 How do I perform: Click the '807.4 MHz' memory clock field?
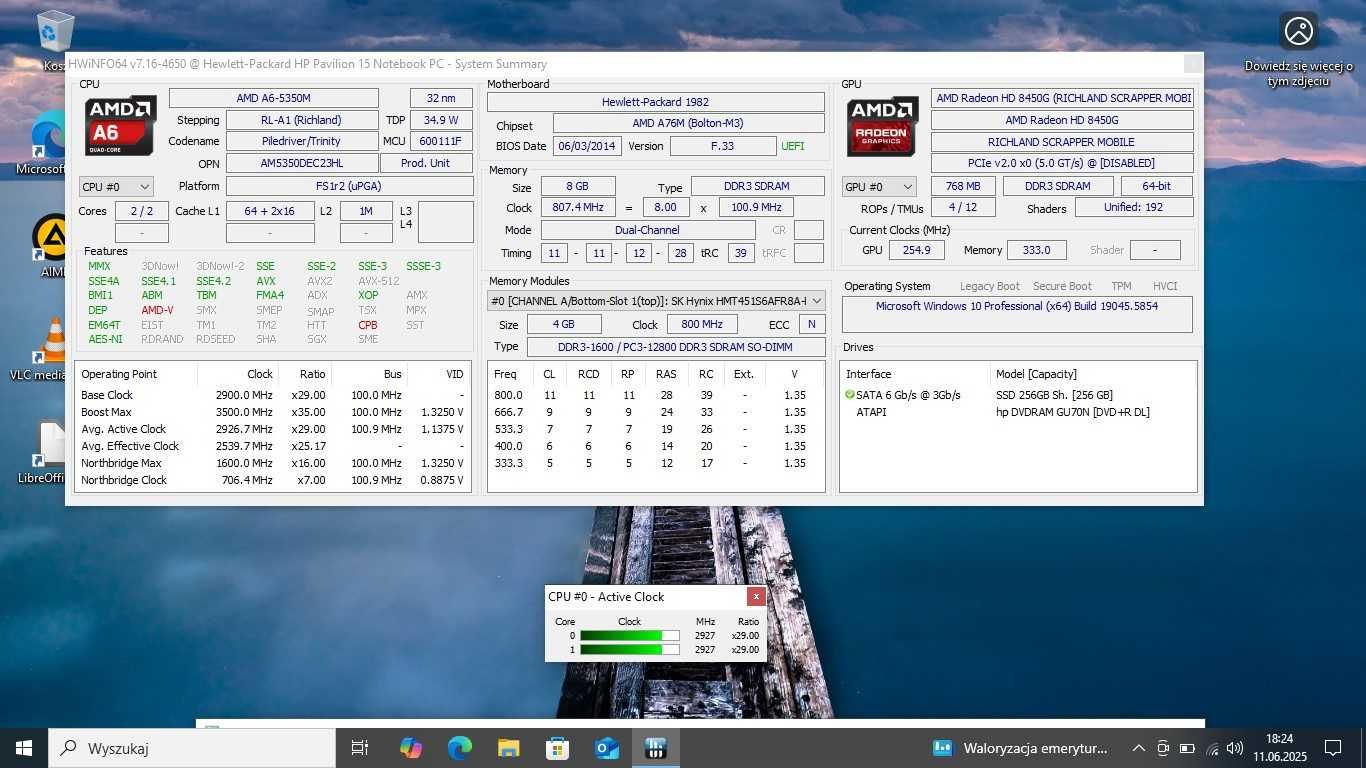tap(578, 208)
